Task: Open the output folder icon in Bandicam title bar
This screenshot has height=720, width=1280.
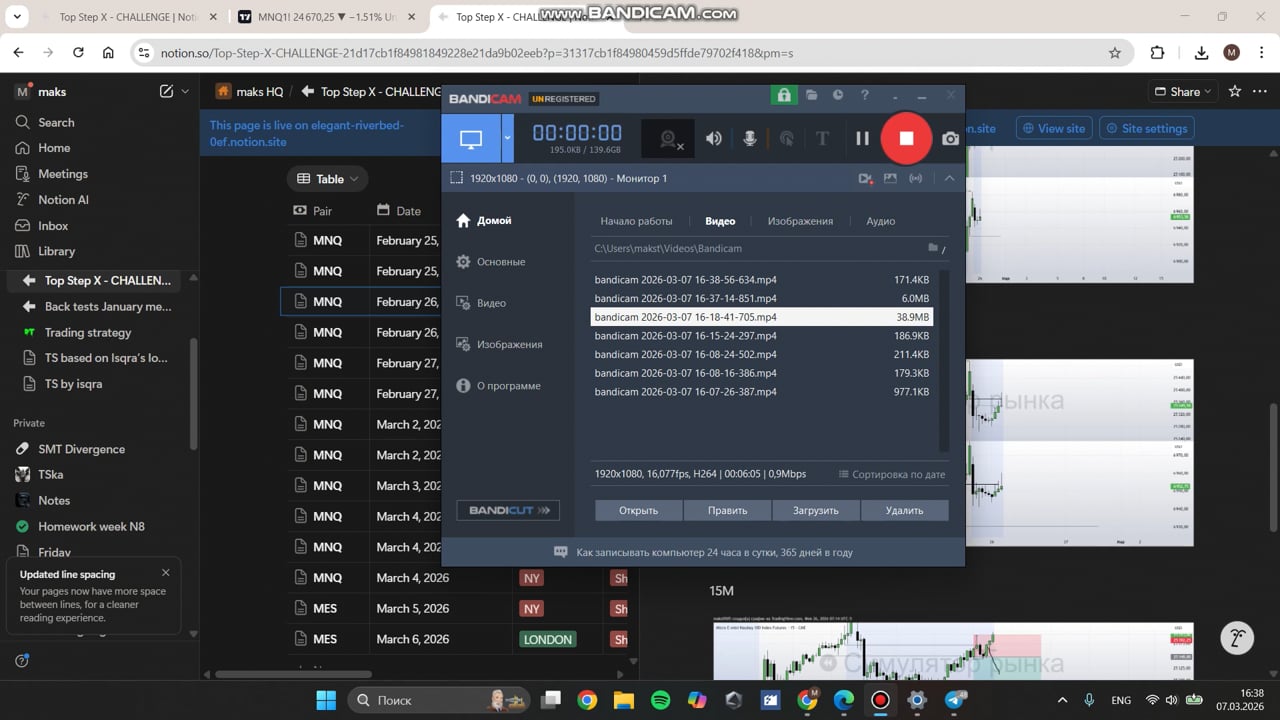Action: pyautogui.click(x=811, y=95)
